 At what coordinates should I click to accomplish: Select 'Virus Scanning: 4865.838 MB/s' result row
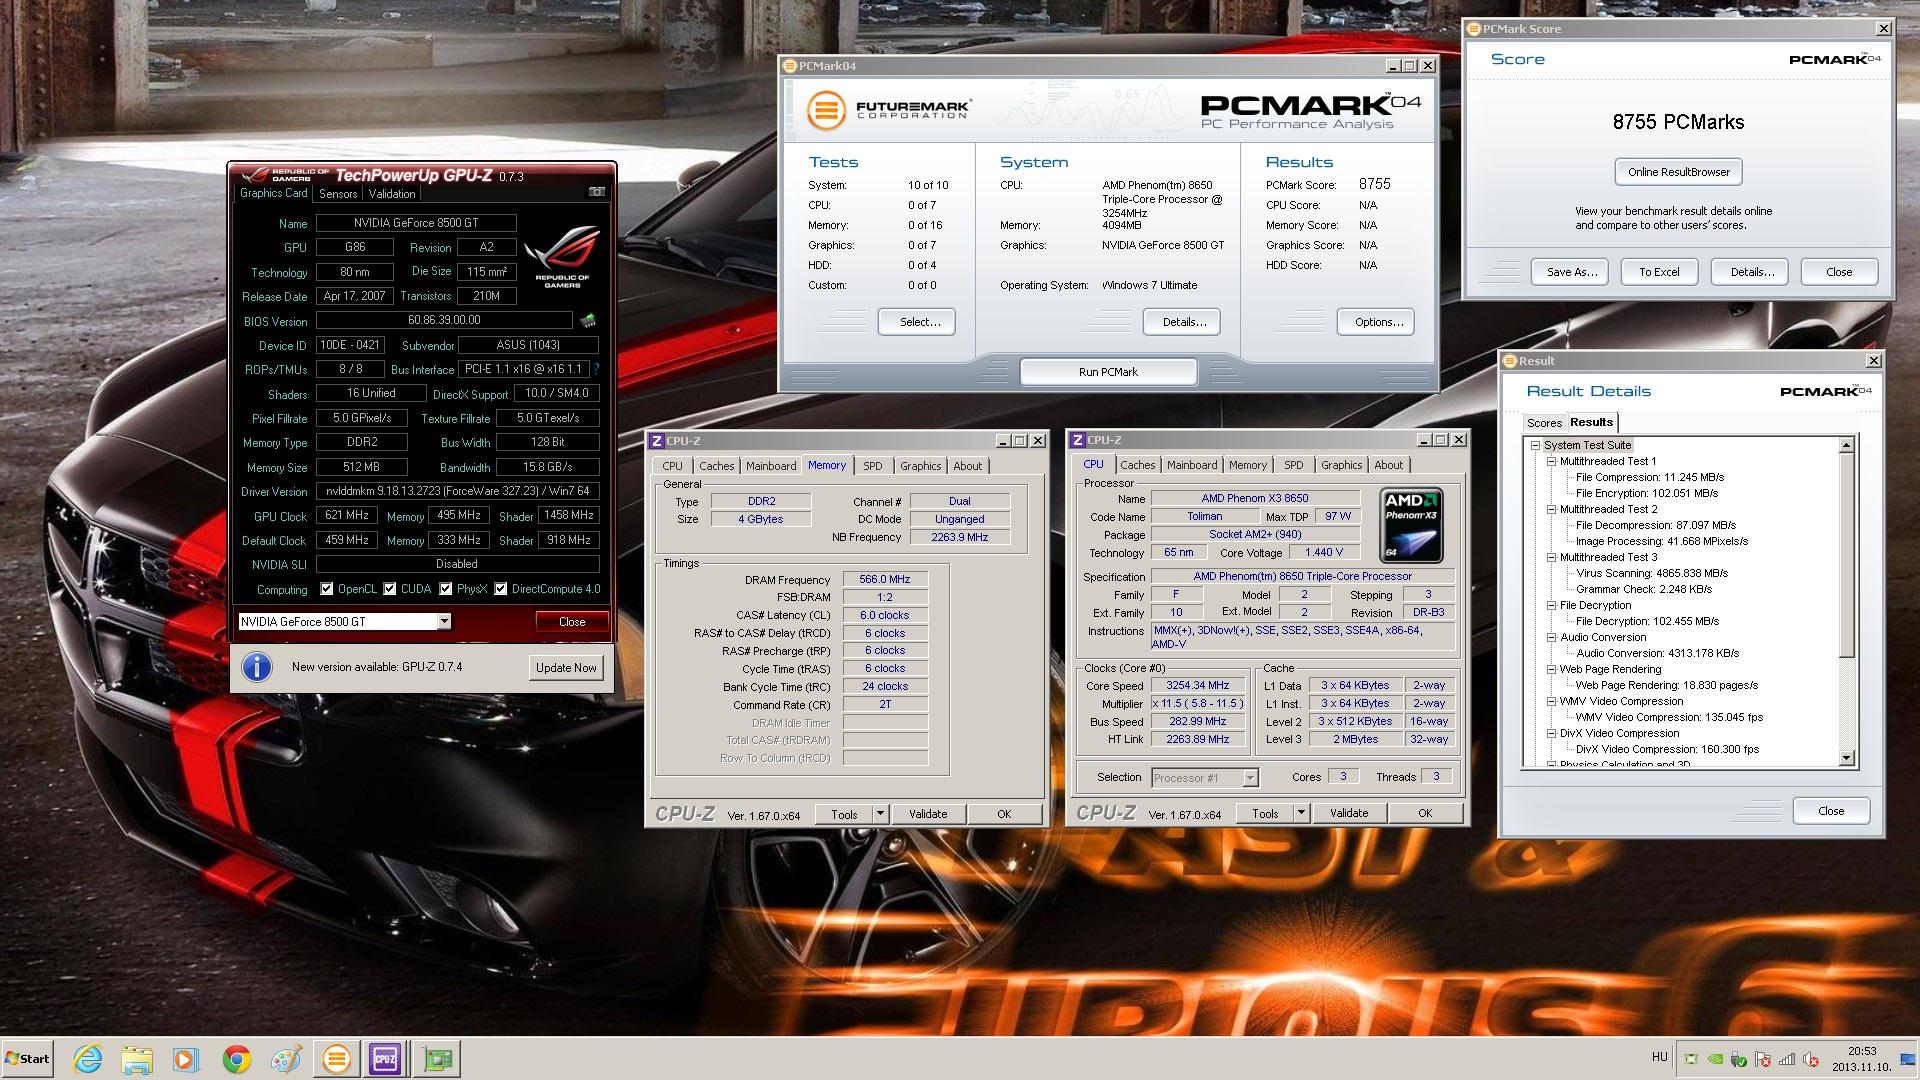[1651, 573]
